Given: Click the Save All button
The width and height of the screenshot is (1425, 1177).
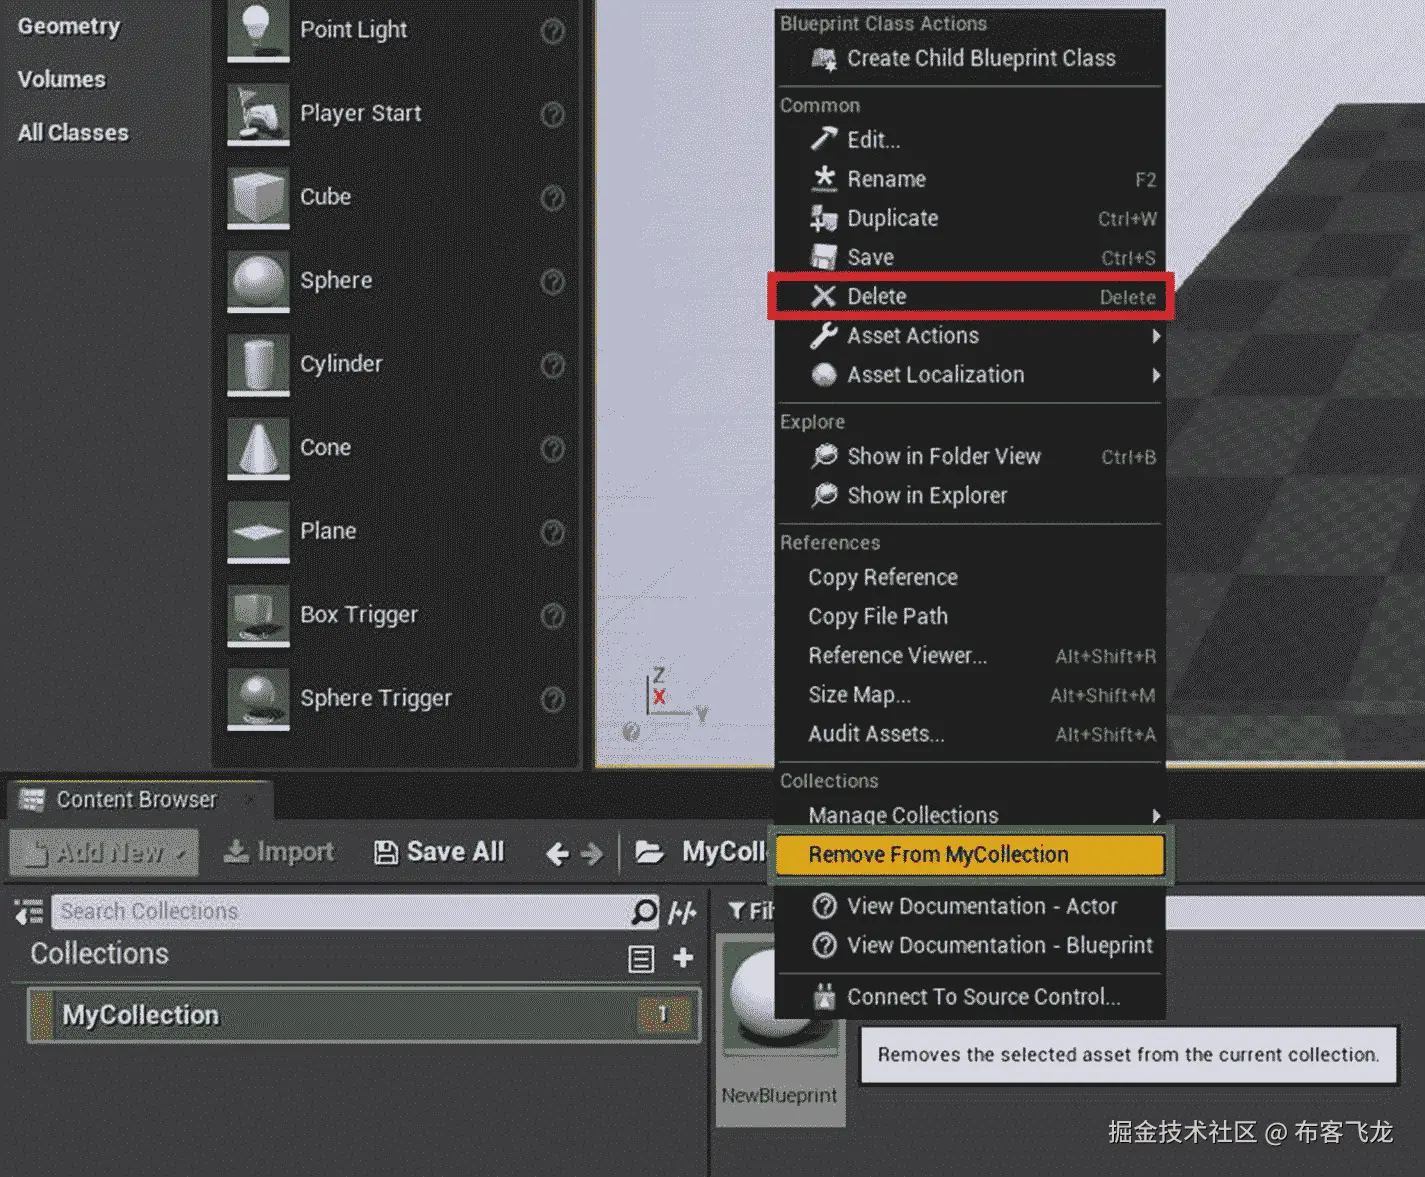Looking at the screenshot, I should click(x=439, y=852).
